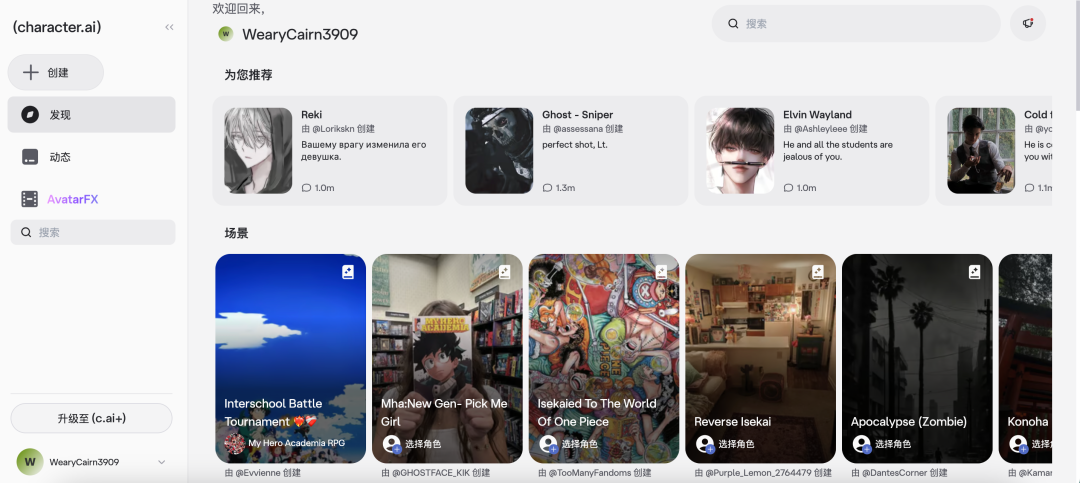Image resolution: width=1080 pixels, height=483 pixels.
Task: Click the bookmark icon on Interschool Battle Tournament
Action: pos(348,272)
